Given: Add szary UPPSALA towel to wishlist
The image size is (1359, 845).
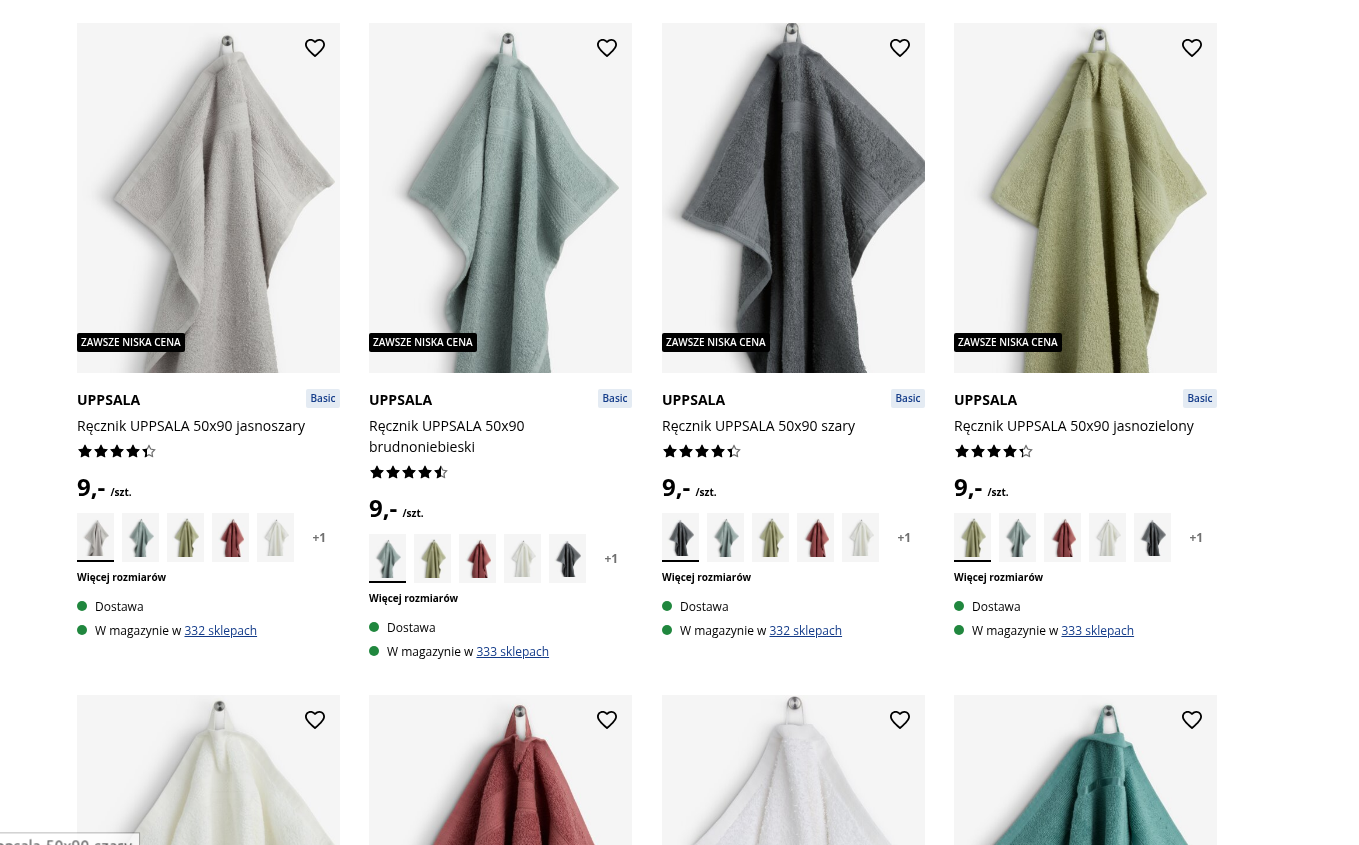Looking at the screenshot, I should point(900,48).
